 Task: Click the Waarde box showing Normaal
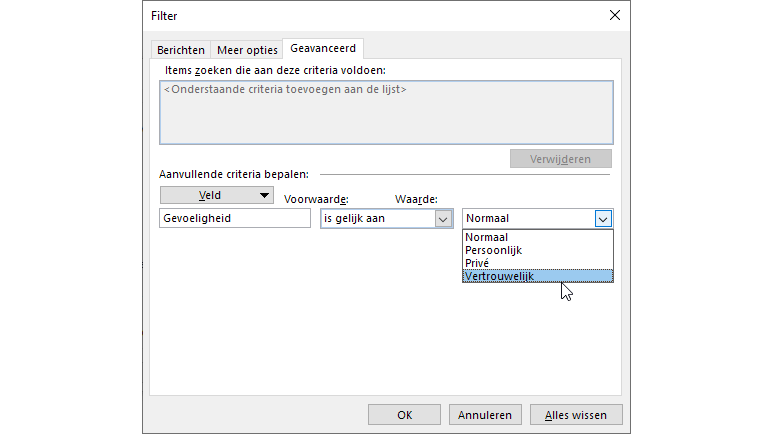[527, 218]
